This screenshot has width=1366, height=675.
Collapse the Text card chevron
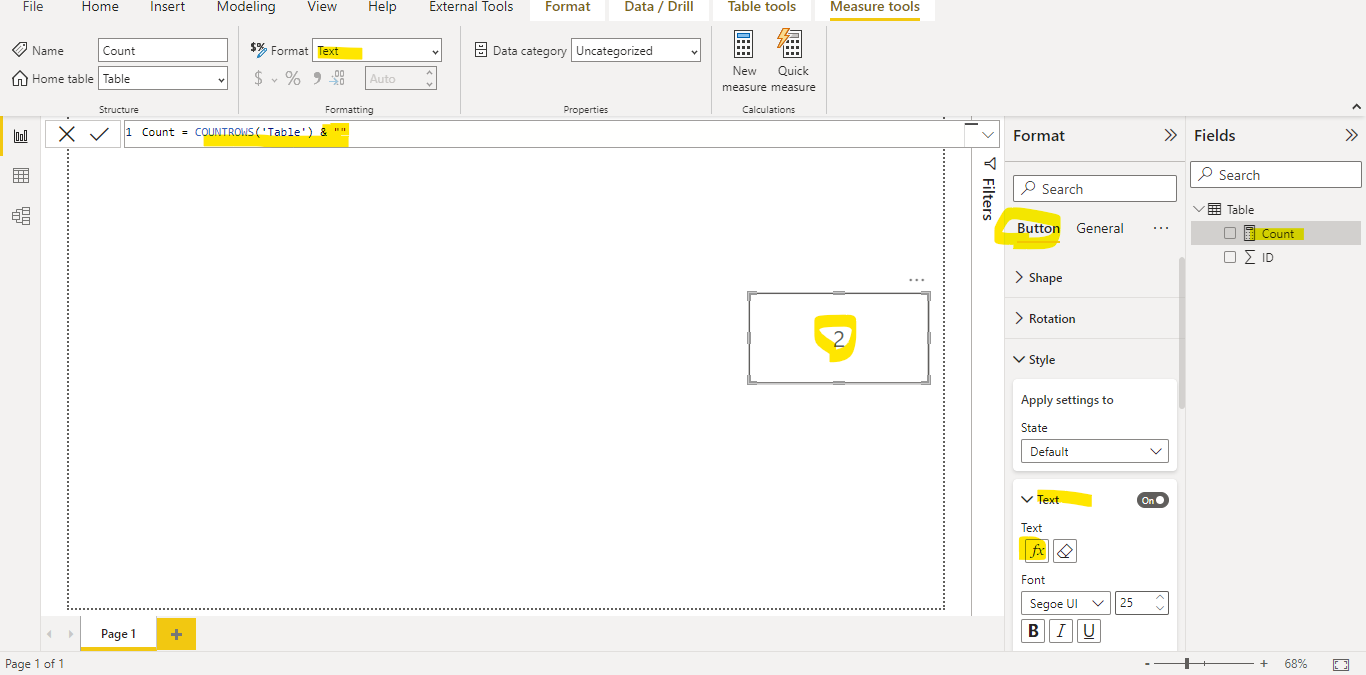click(x=1027, y=499)
